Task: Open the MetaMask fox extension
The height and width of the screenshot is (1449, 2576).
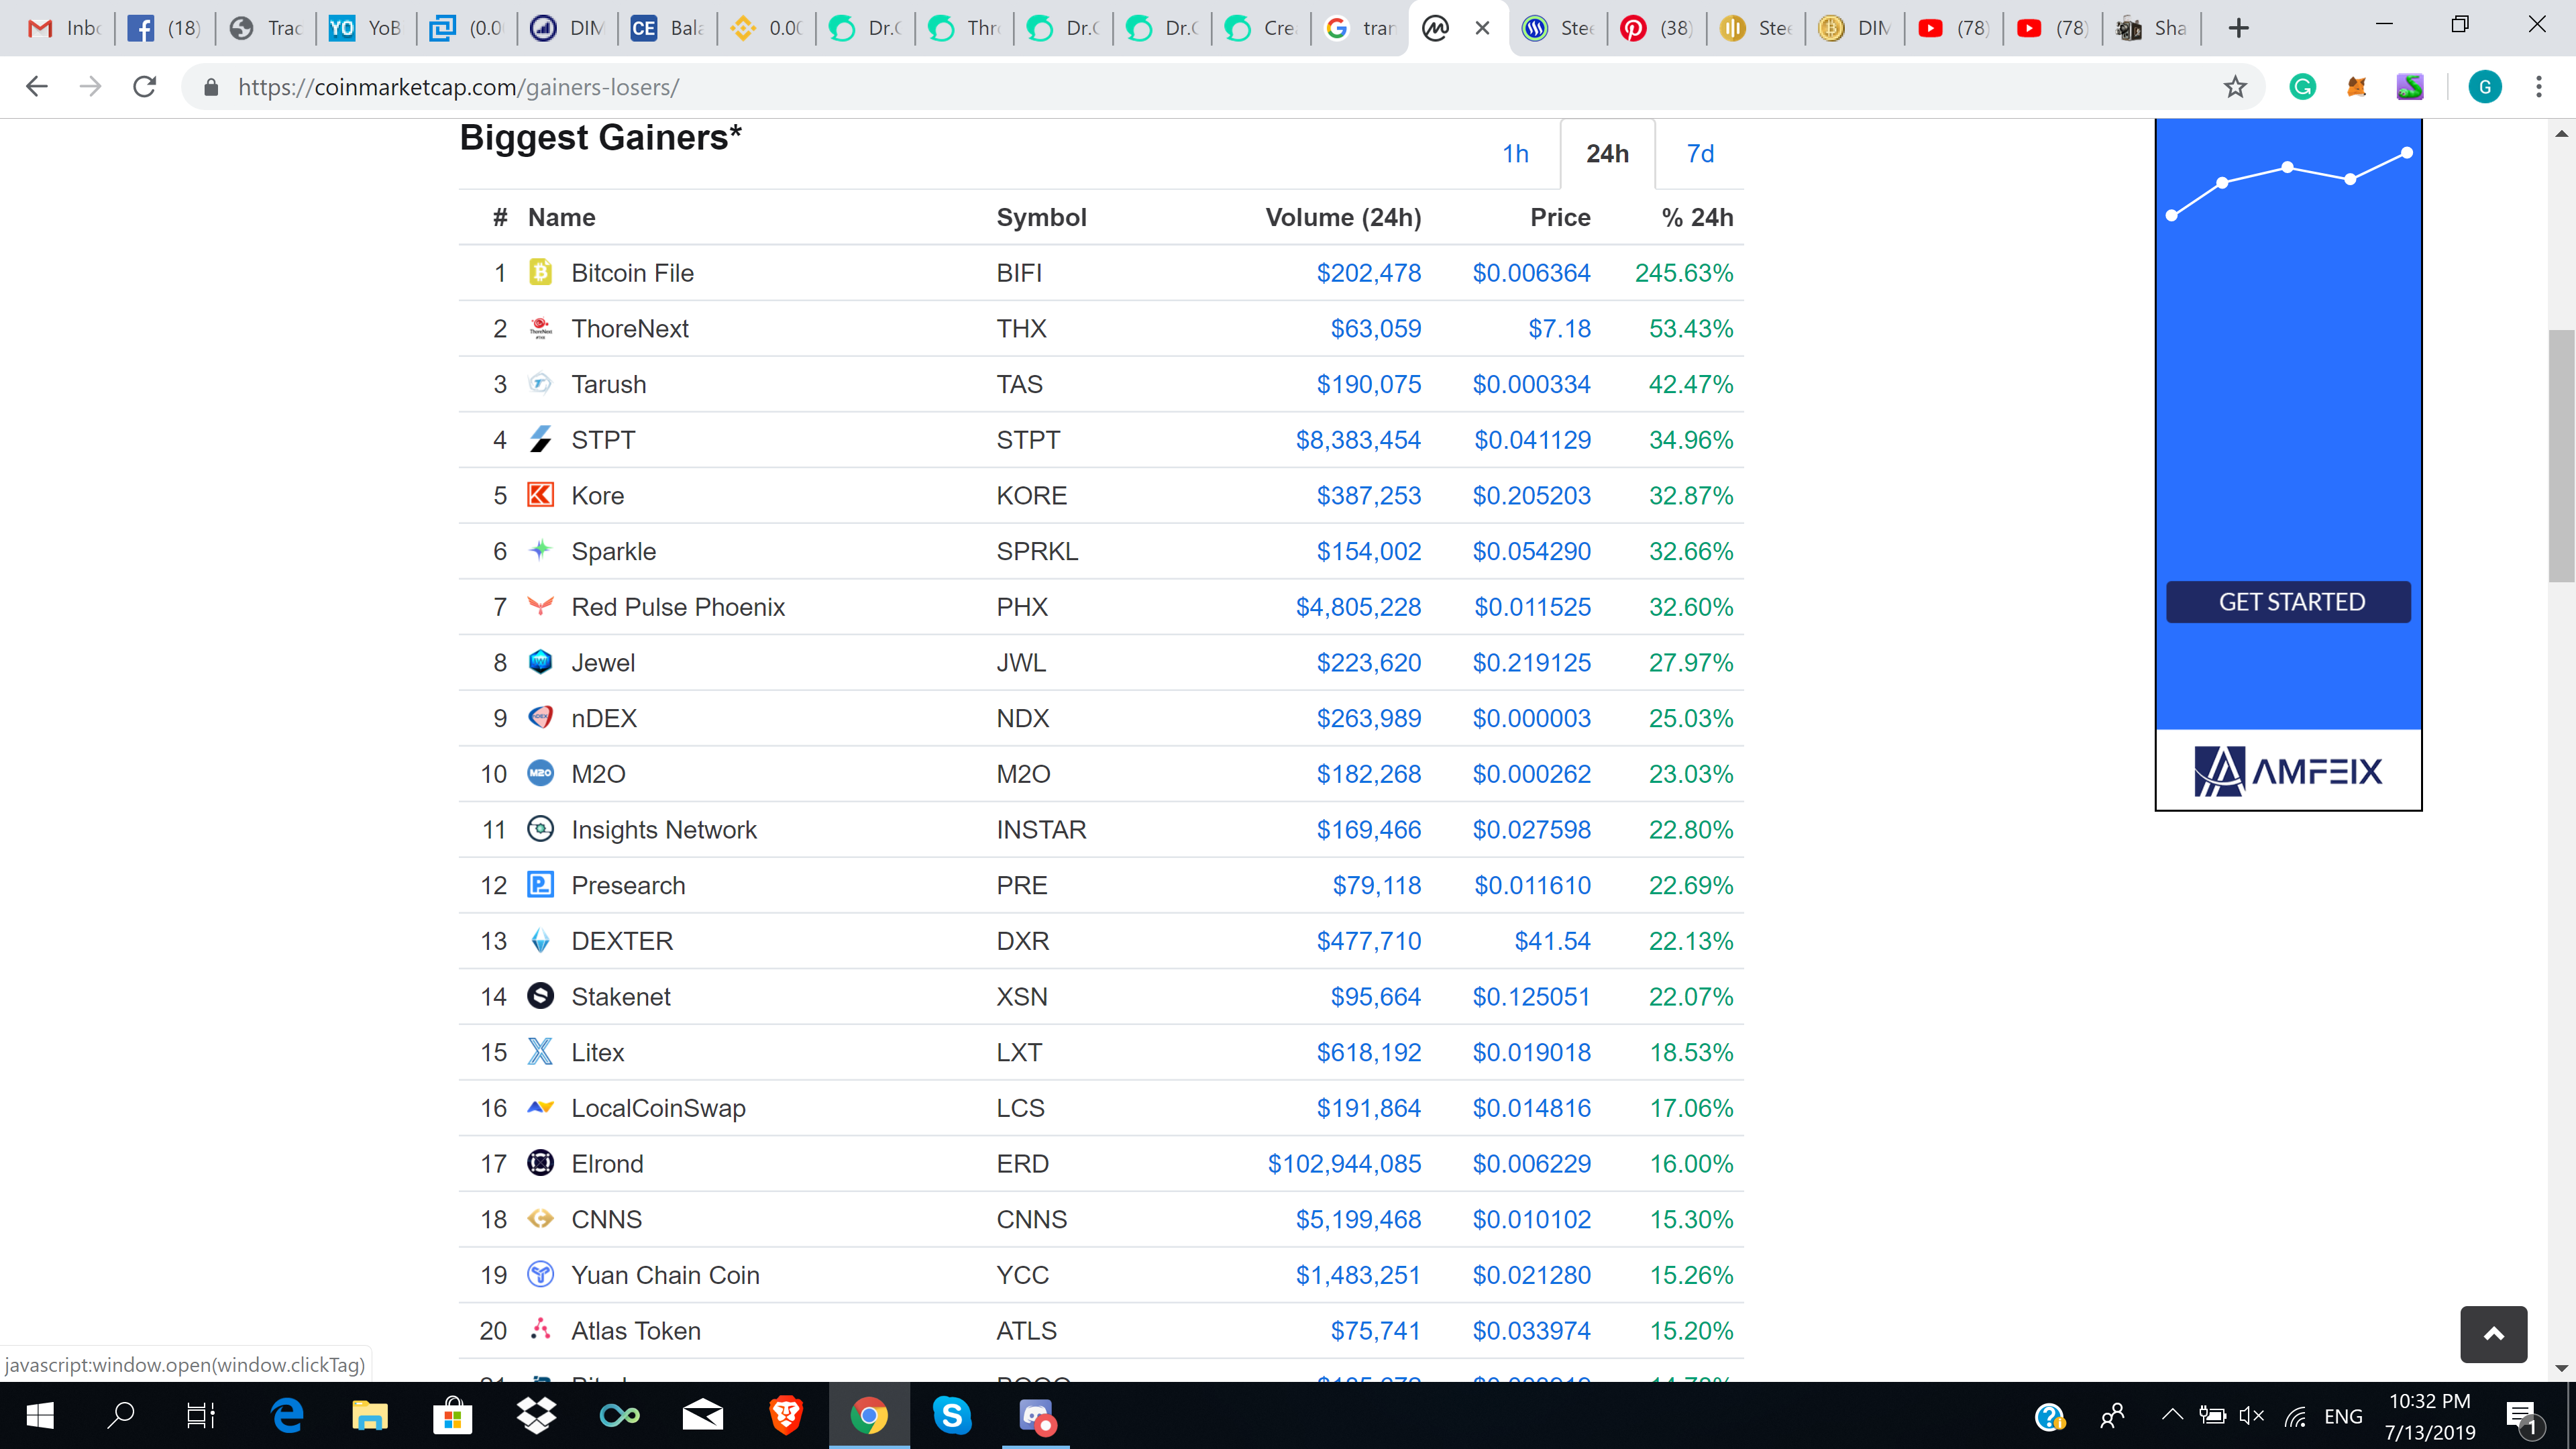Action: coord(2356,87)
